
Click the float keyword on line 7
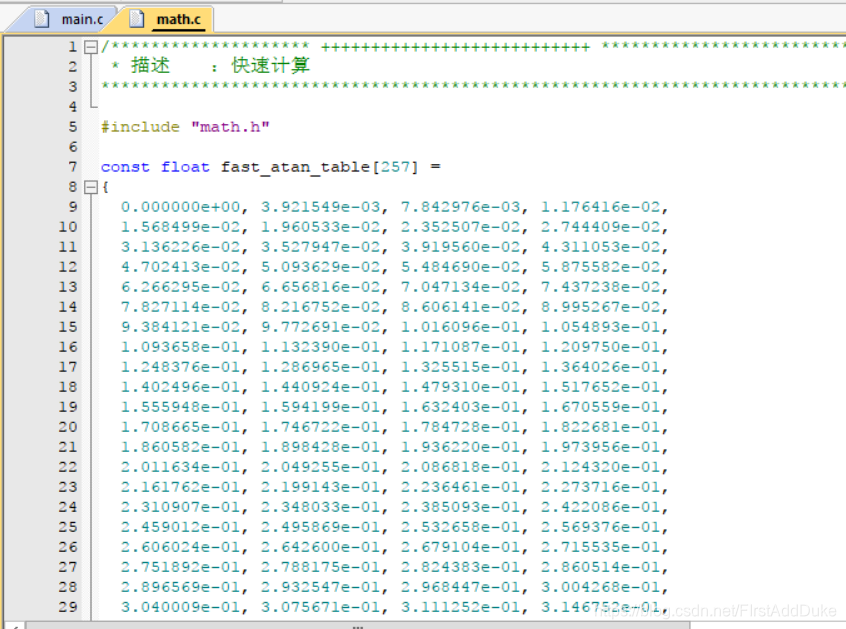tap(185, 167)
